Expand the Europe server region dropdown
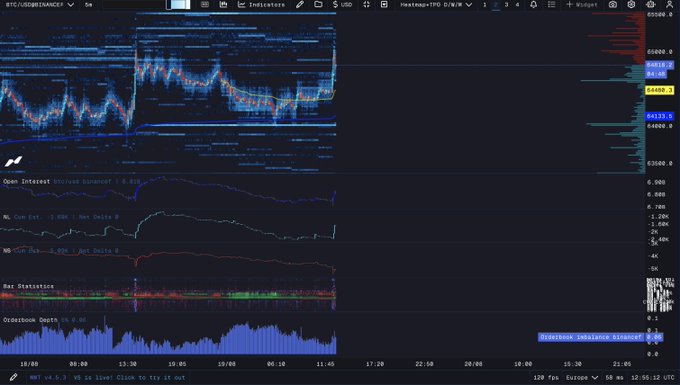The image size is (680, 385). pos(582,378)
